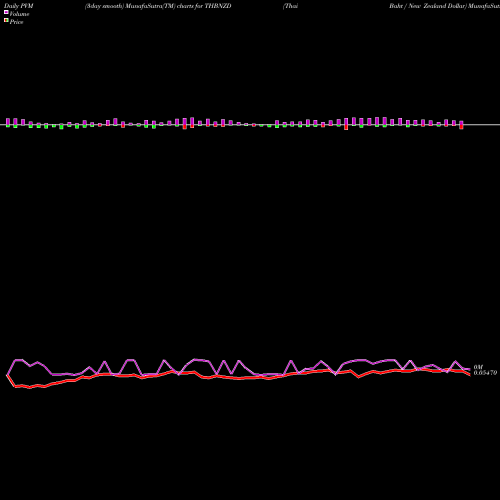This screenshot has width=500, height=500.
Task: Click the THBNZD chart title text
Action: point(158,6)
